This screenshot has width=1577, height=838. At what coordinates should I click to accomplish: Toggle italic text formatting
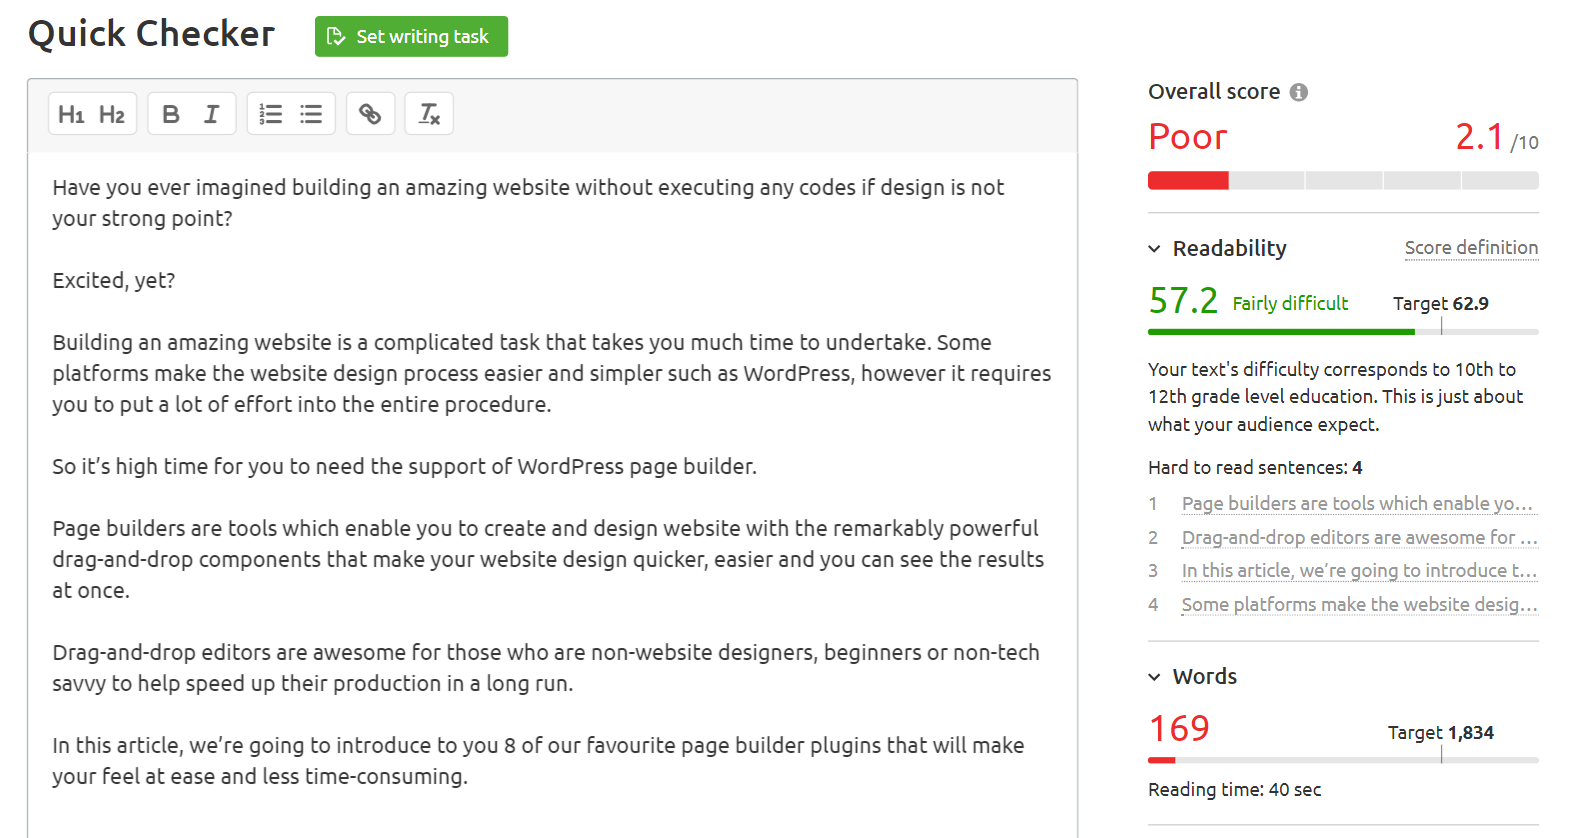[211, 114]
